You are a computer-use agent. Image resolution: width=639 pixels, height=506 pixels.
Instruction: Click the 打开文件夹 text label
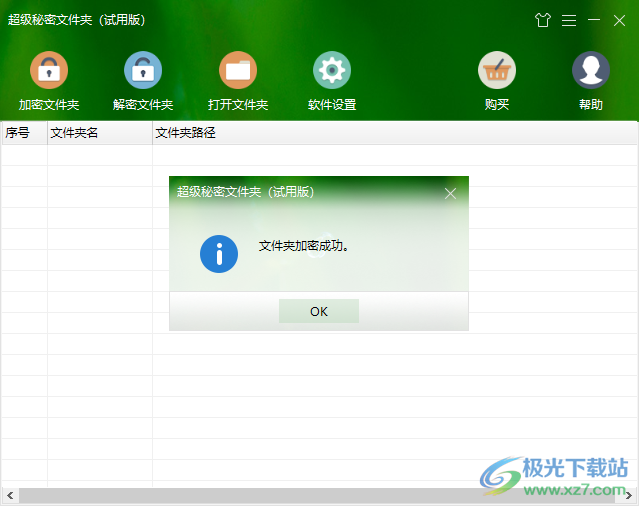[238, 105]
